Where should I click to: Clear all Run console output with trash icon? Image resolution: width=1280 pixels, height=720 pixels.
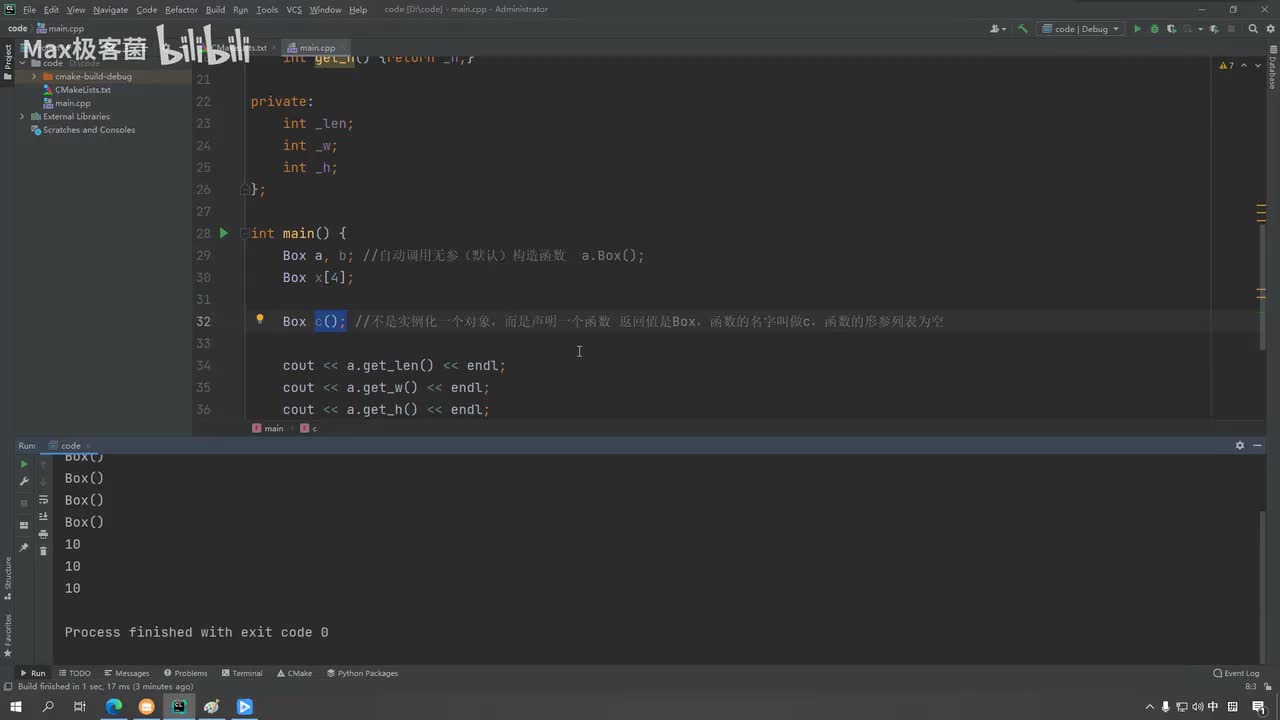[x=43, y=551]
